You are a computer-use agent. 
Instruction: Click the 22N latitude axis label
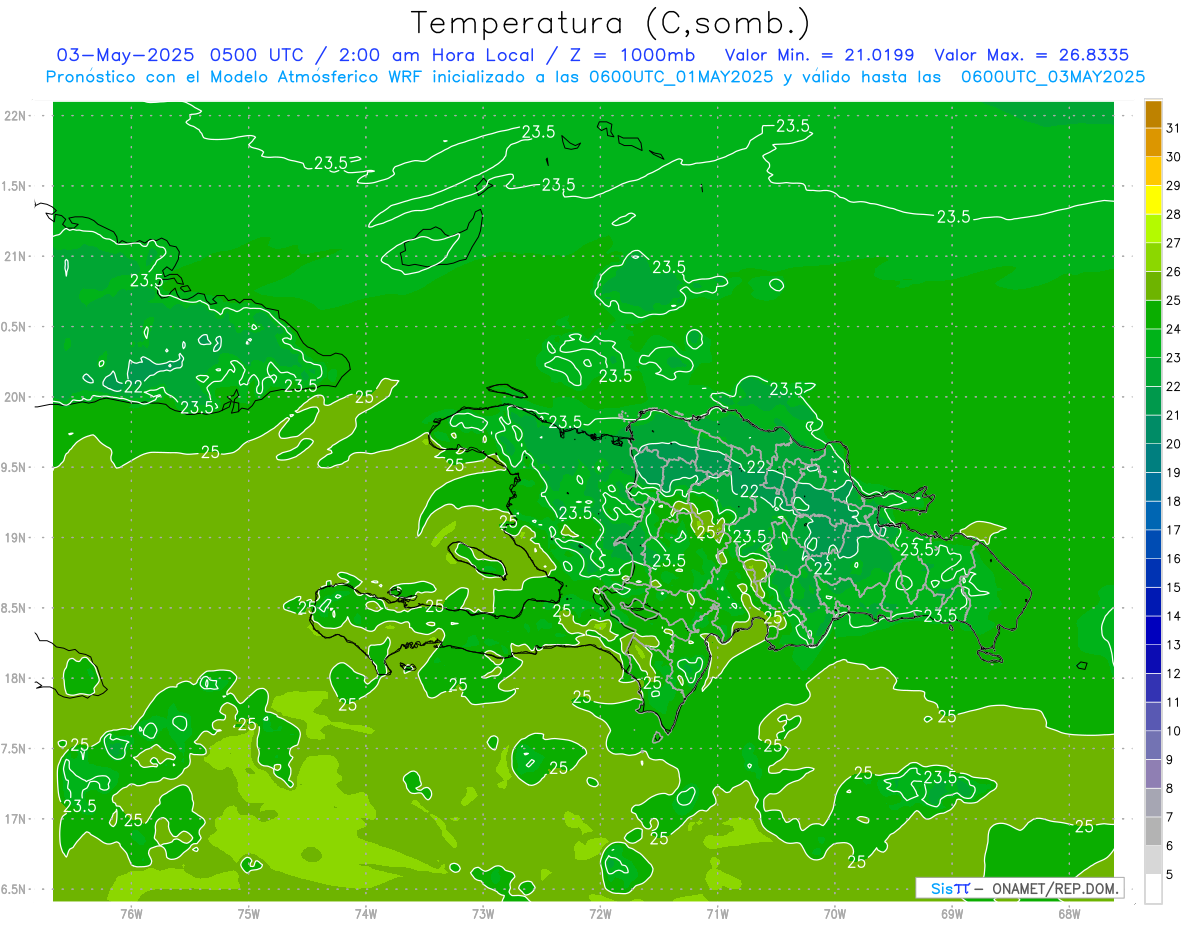click(x=17, y=116)
